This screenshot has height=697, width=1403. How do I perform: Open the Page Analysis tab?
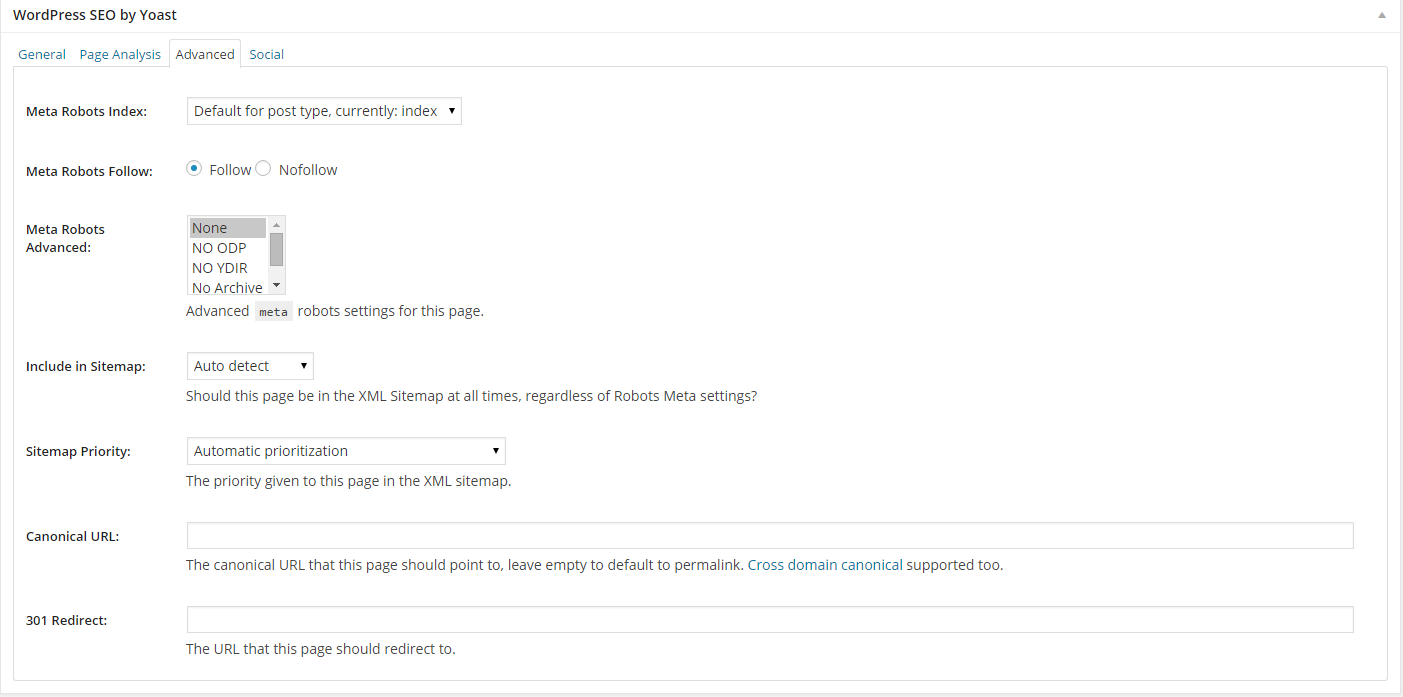click(119, 54)
